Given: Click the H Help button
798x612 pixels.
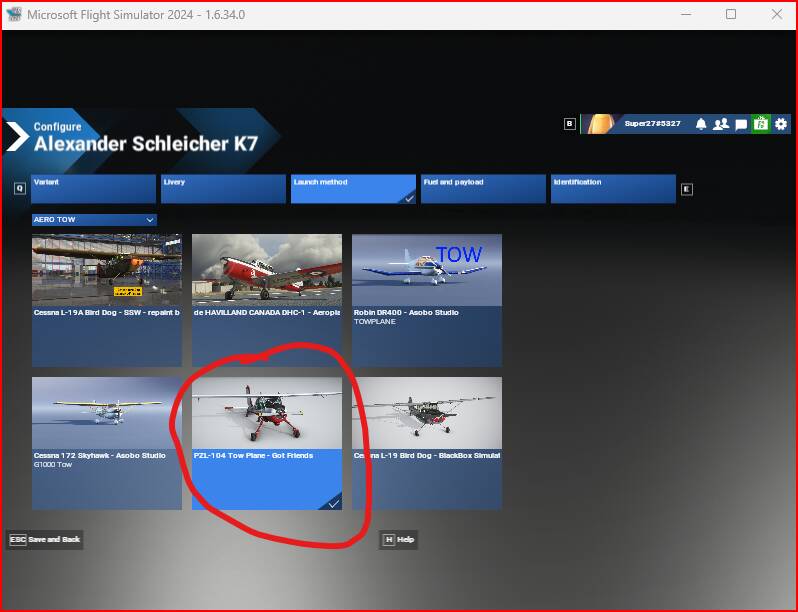Looking at the screenshot, I should pyautogui.click(x=398, y=539).
